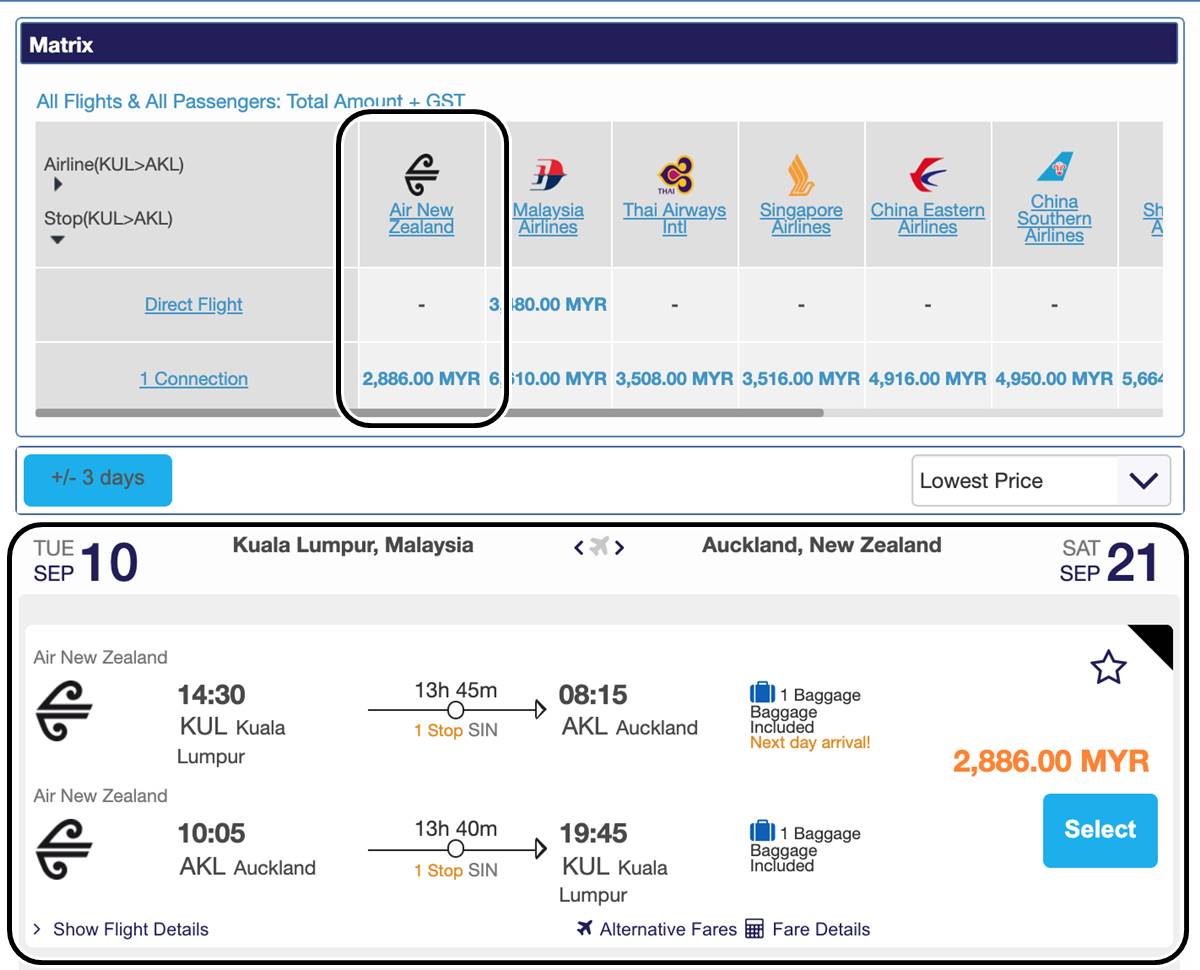Click Kuala Lumpur, Malaysia heading
This screenshot has height=970, width=1200.
pos(353,545)
